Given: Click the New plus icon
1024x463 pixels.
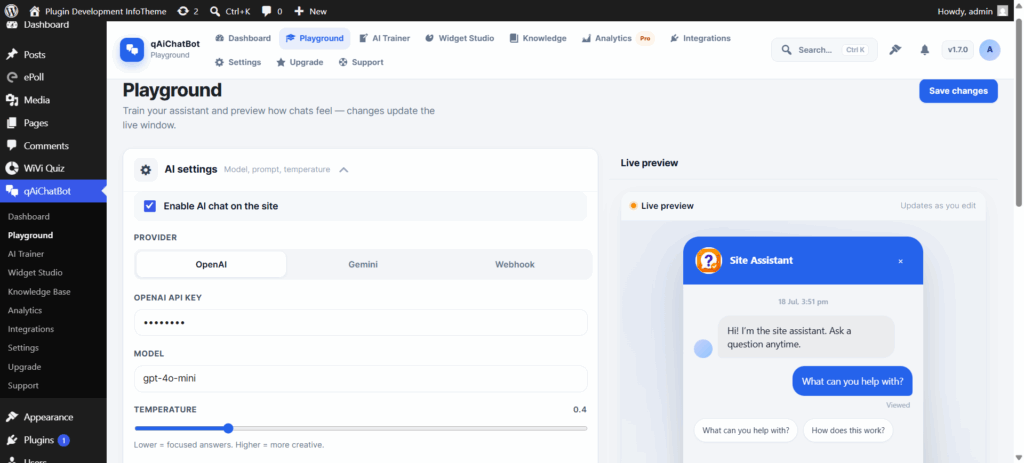Looking at the screenshot, I should click(x=298, y=11).
